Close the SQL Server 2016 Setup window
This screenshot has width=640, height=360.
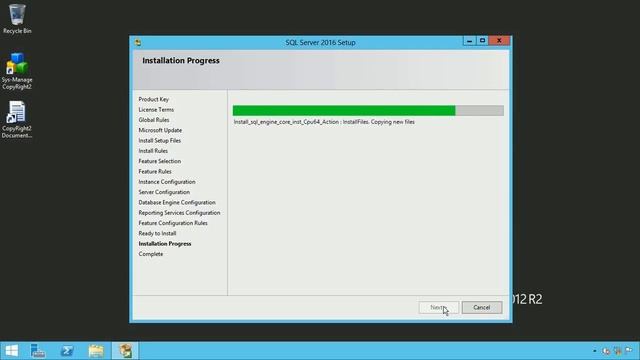499,41
